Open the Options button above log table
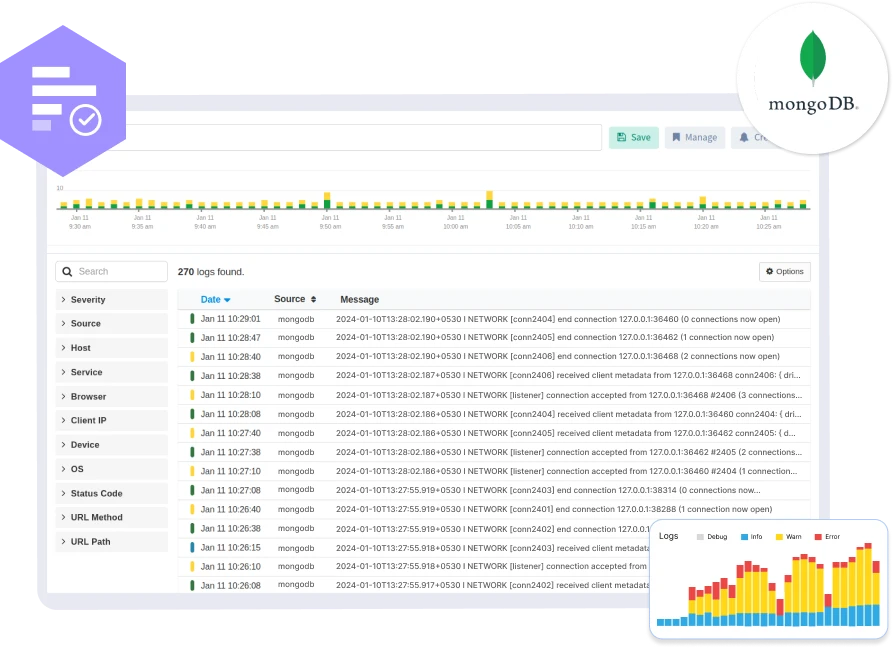893x648 pixels. tap(784, 272)
